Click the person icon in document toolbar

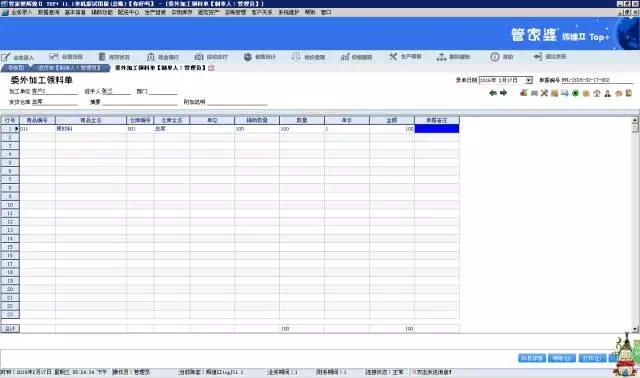[607, 93]
